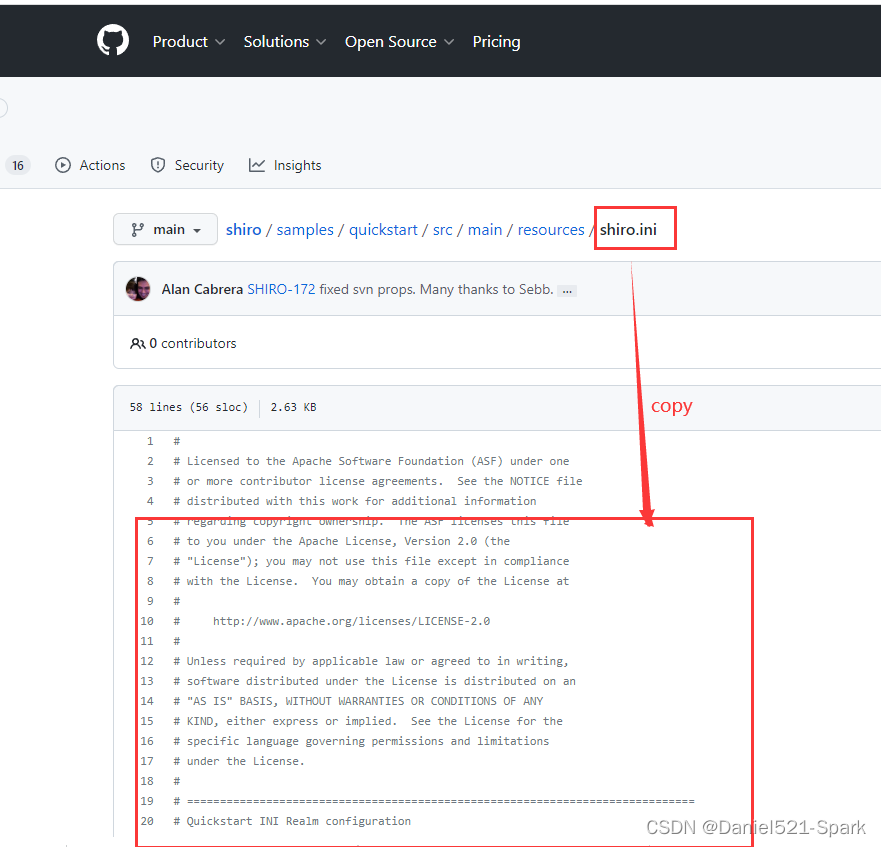The image size is (881, 847).
Task: Click the counter badge showing 16
Action: click(18, 165)
